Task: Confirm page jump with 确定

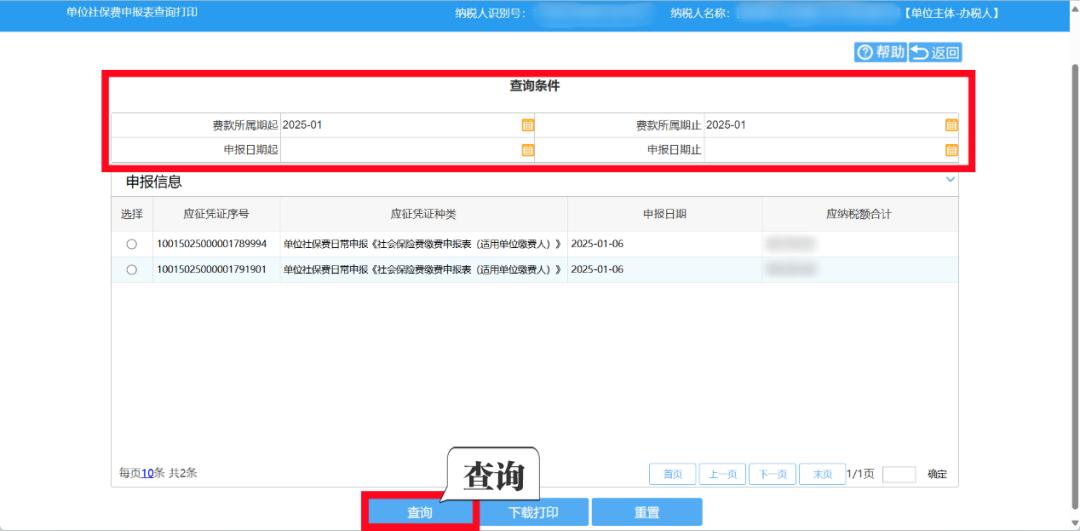Action: point(937,474)
